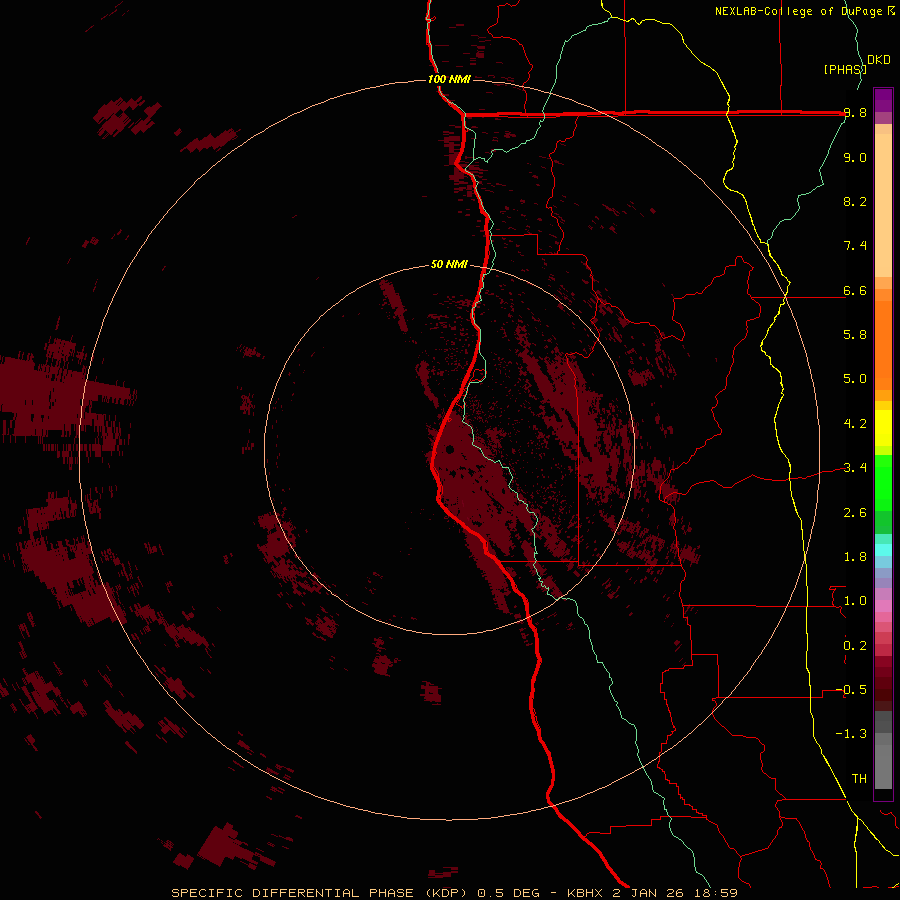
Task: Click the 0.2 scale value
Action: pos(855,646)
